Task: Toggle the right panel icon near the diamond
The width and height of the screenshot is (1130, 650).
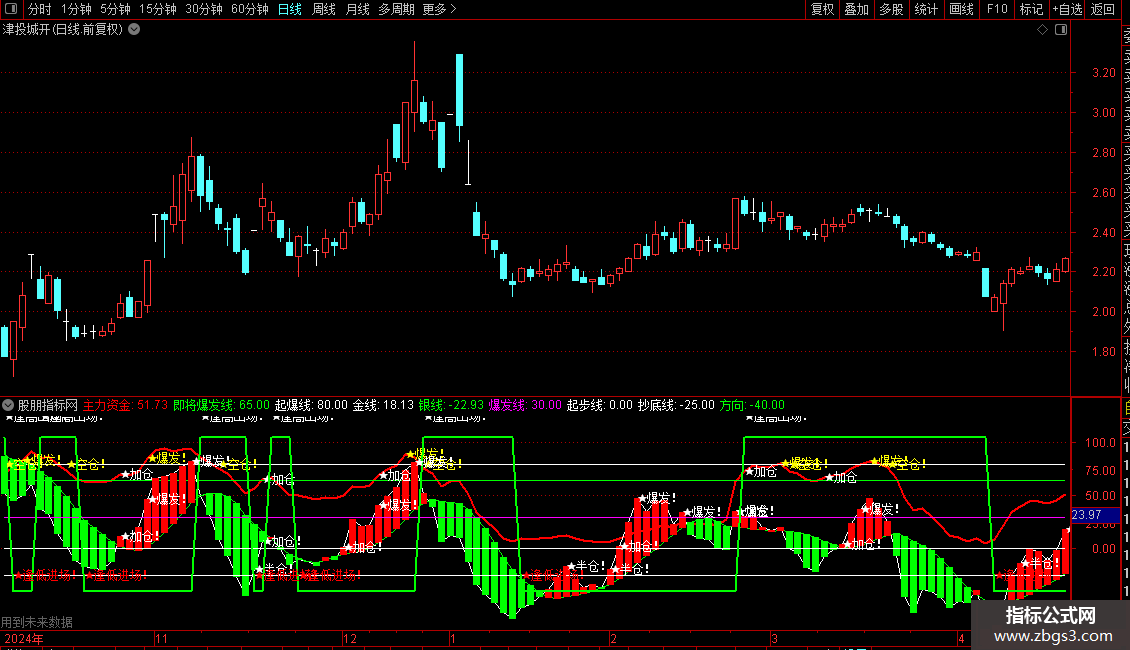Action: (x=1061, y=30)
